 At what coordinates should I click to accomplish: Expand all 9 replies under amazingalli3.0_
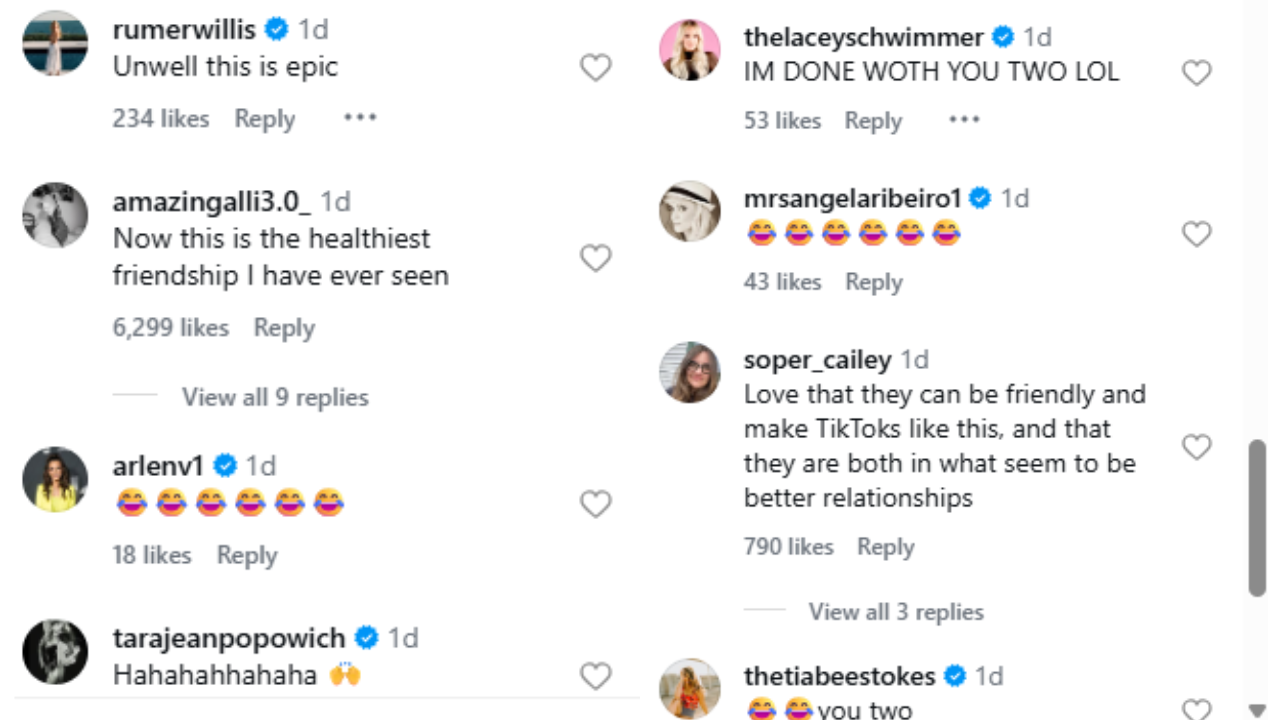coord(274,397)
